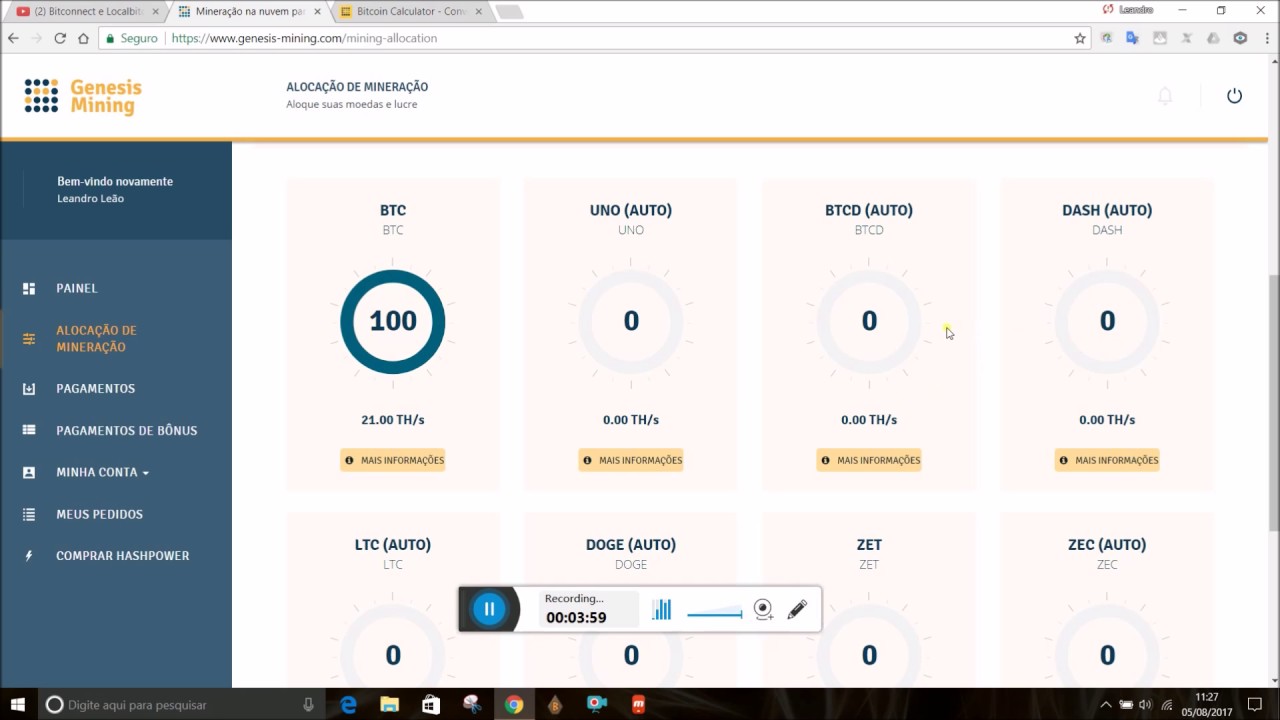Show hidden system tray icons
This screenshot has height=720, width=1280.
click(1106, 705)
